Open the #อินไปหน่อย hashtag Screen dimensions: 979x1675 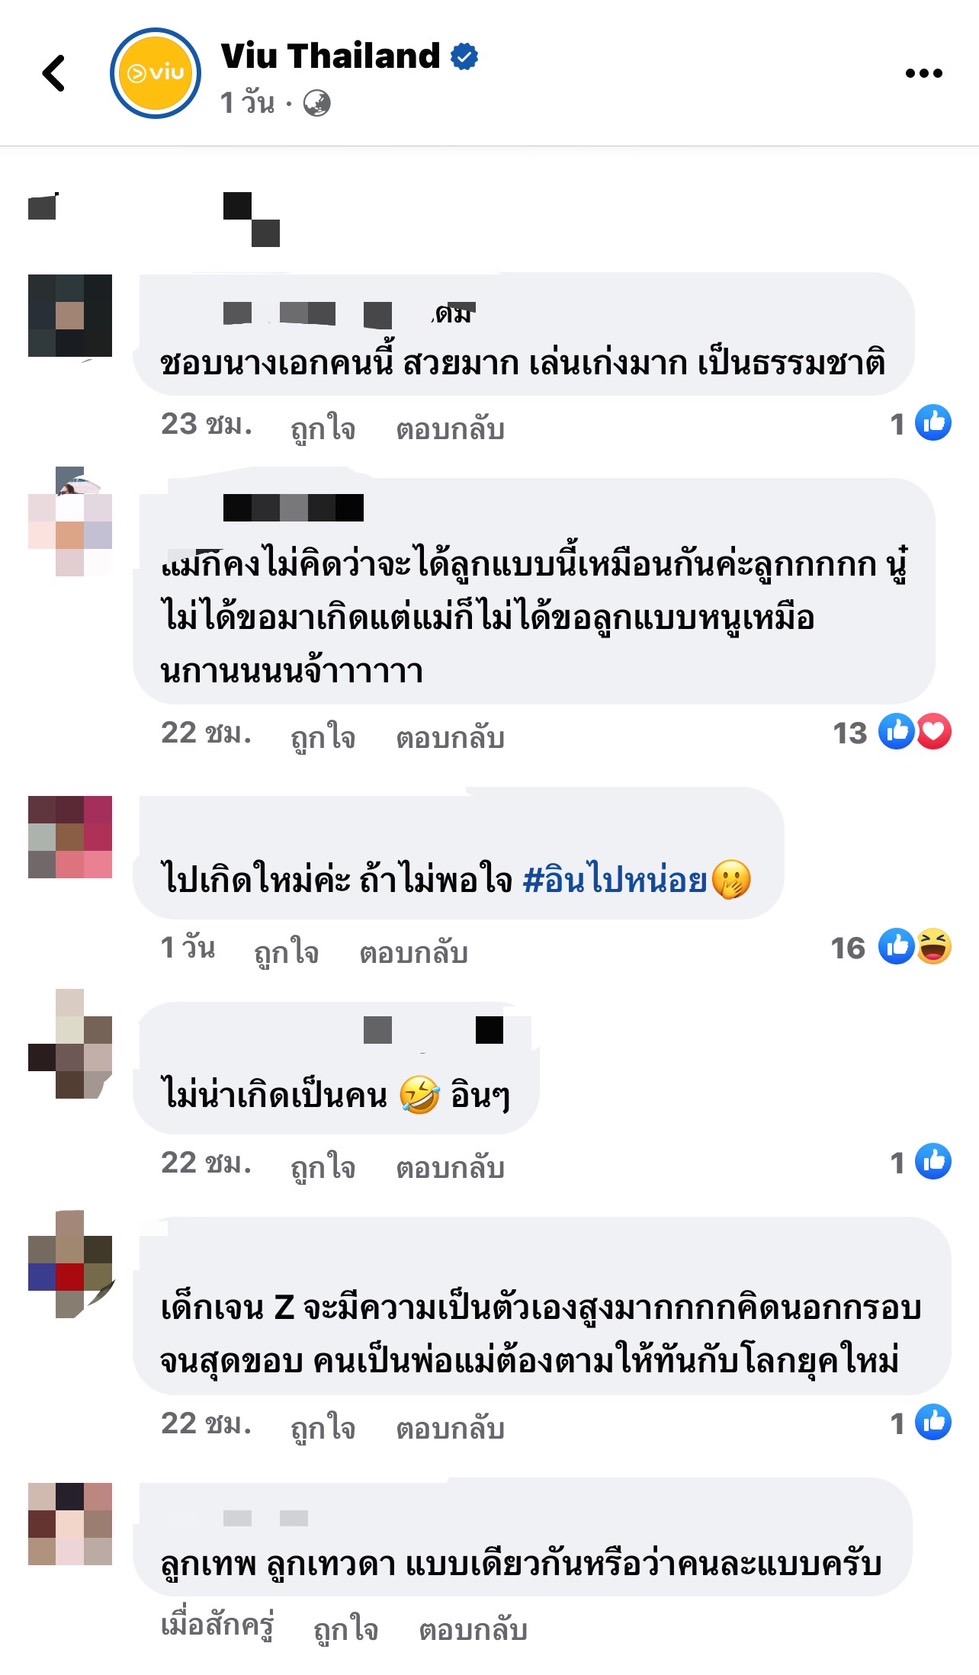[614, 879]
